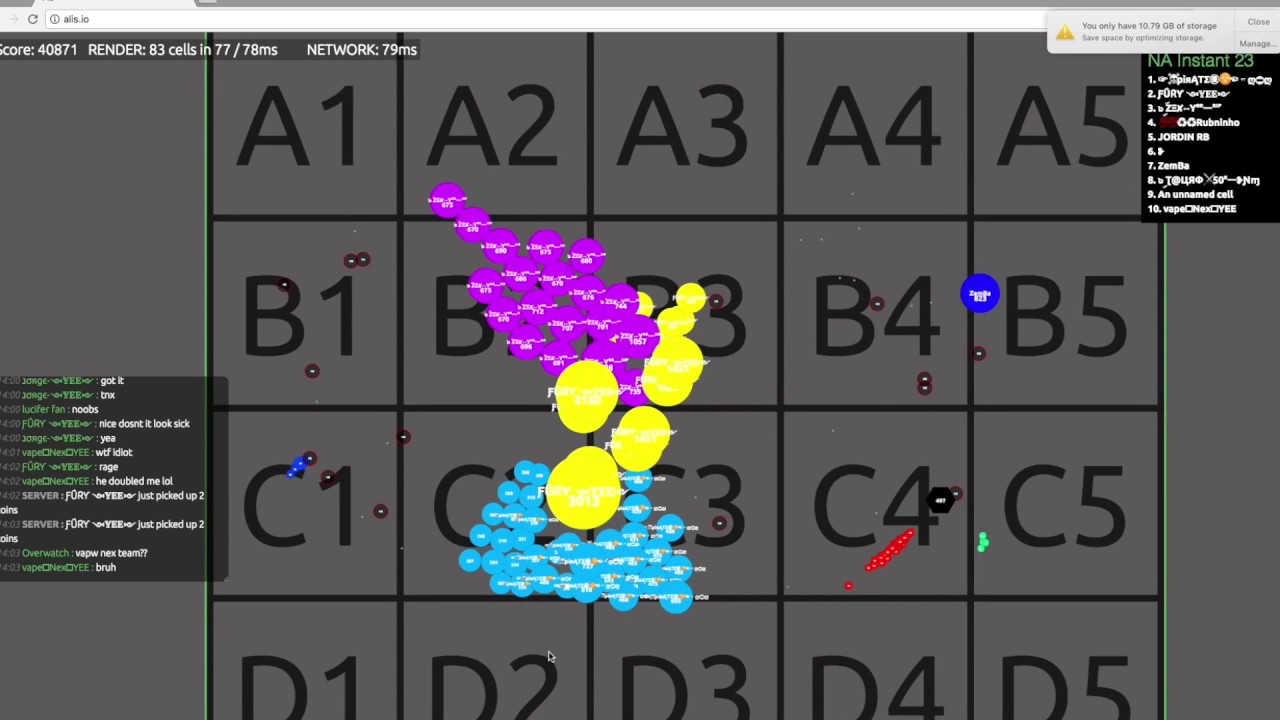Image resolution: width=1280 pixels, height=720 pixels.
Task: Click the blue ZemBa cell
Action: [x=980, y=294]
